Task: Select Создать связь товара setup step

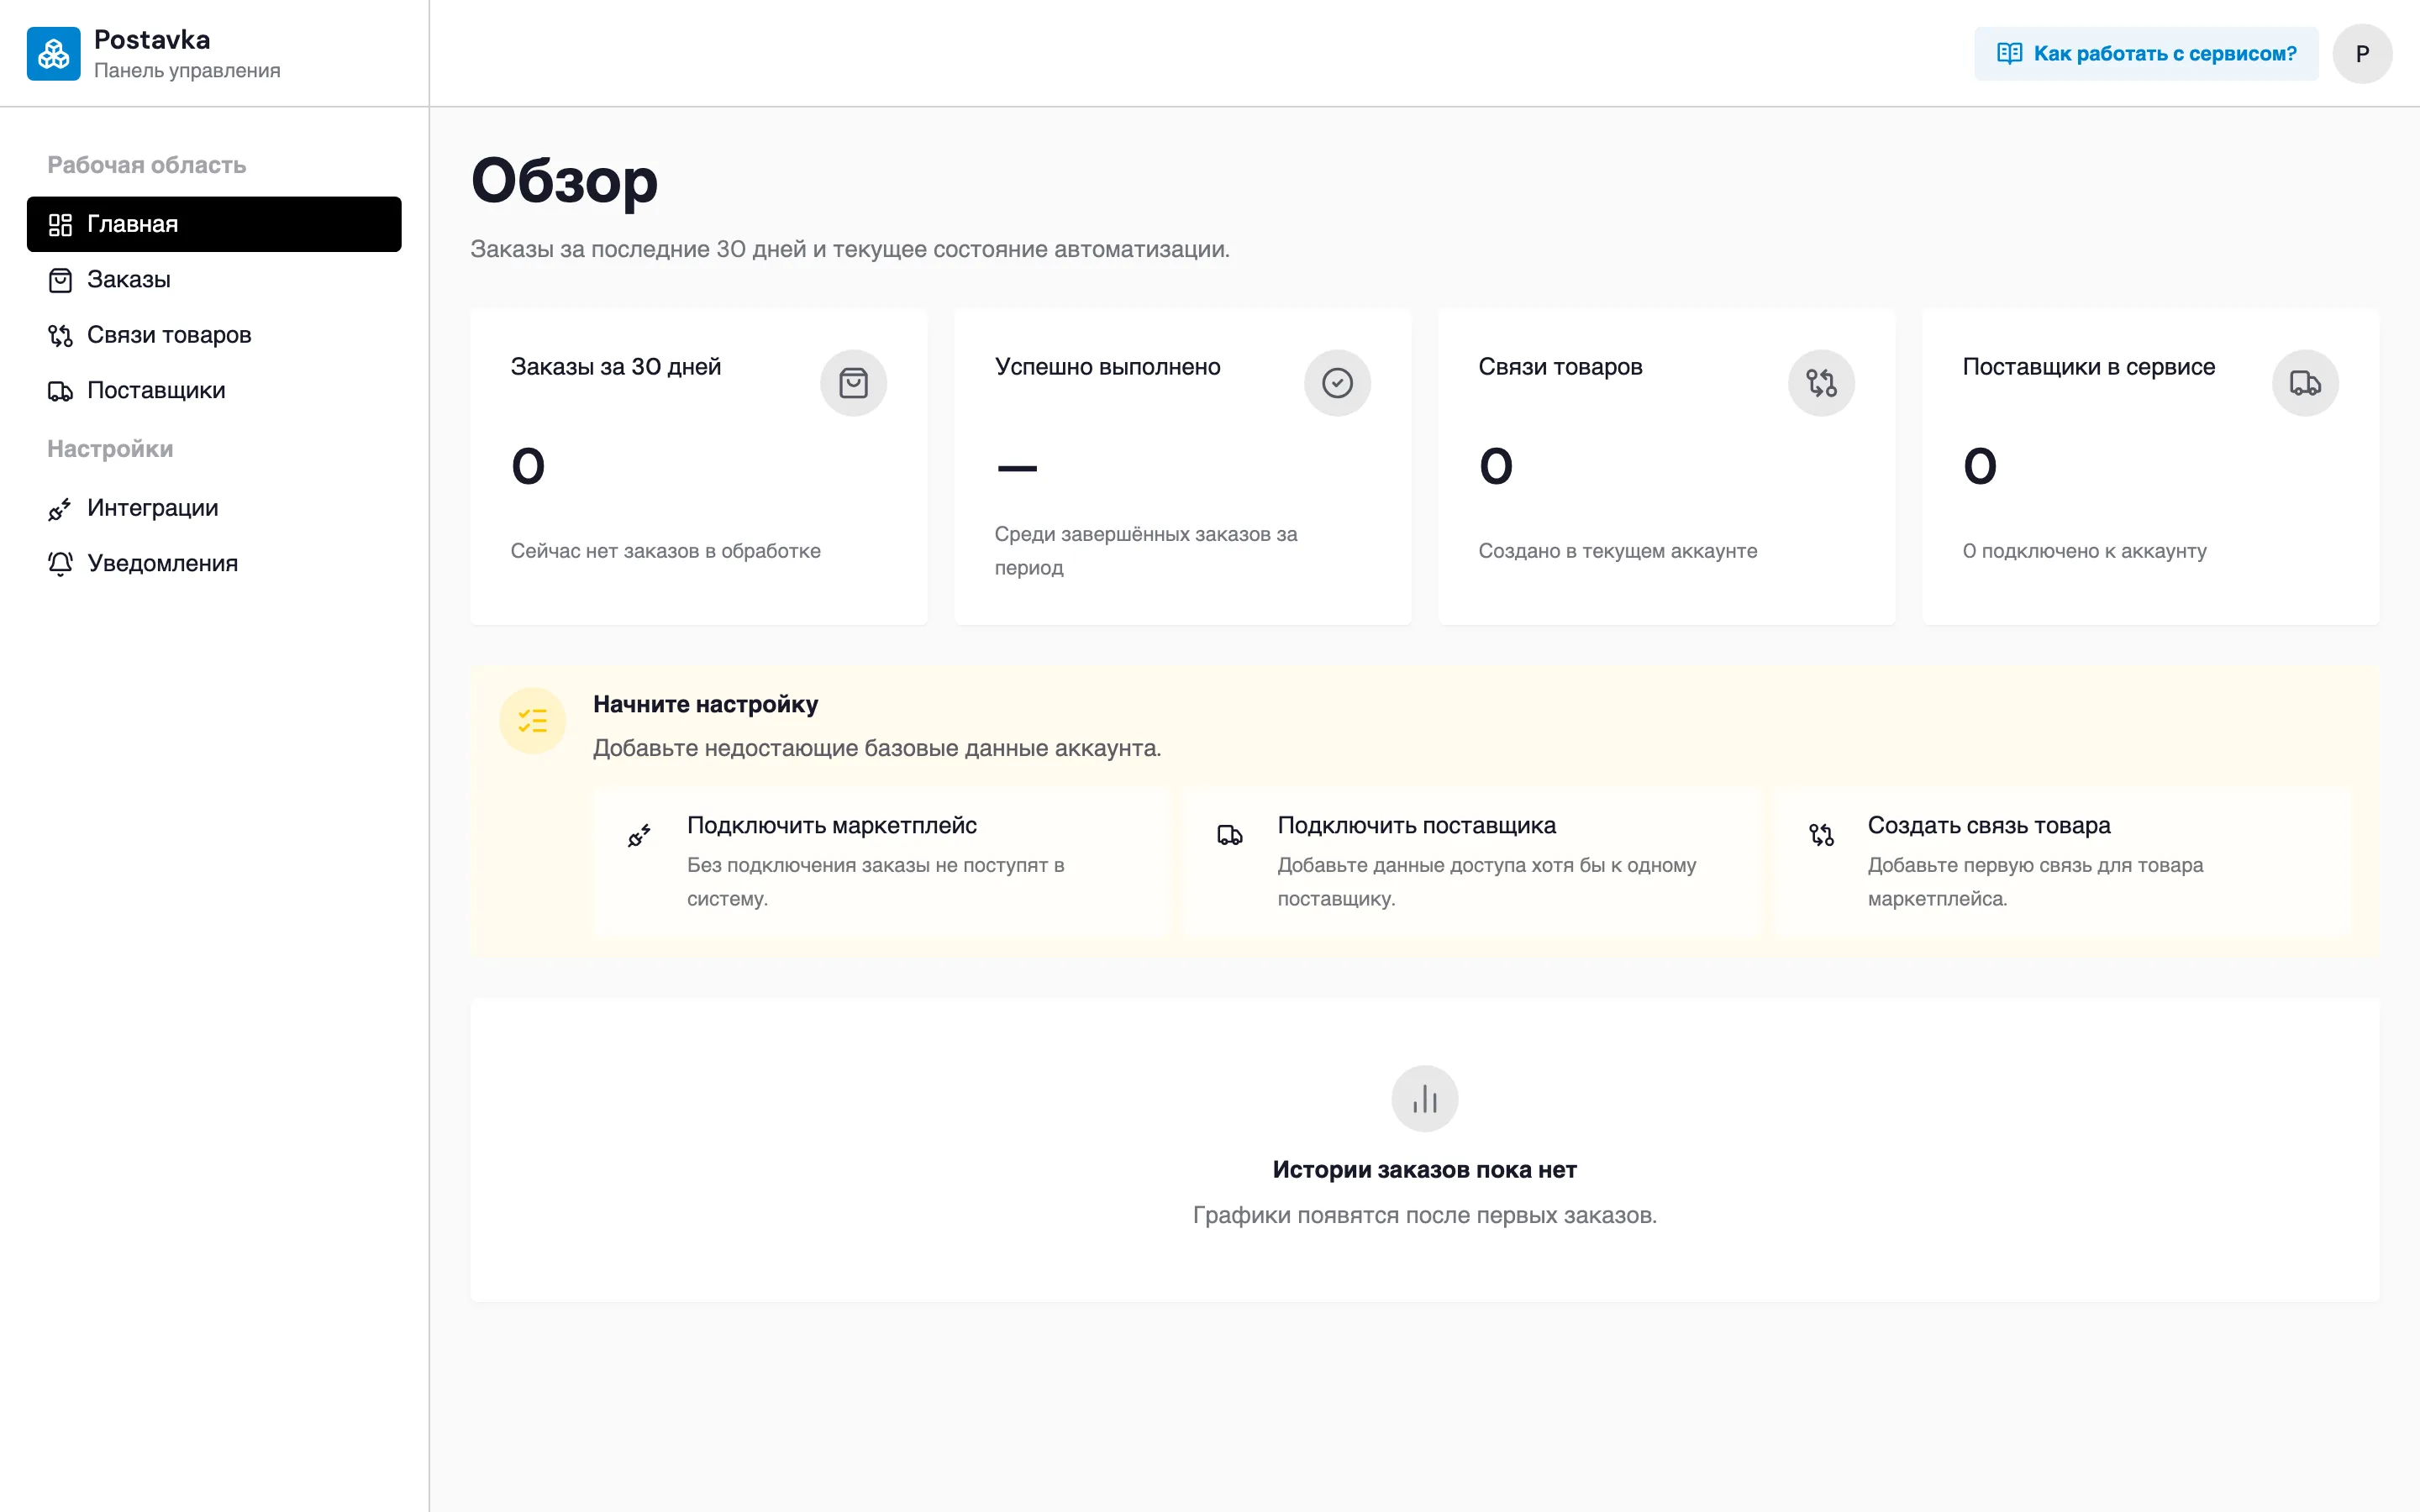Action: tap(2063, 861)
